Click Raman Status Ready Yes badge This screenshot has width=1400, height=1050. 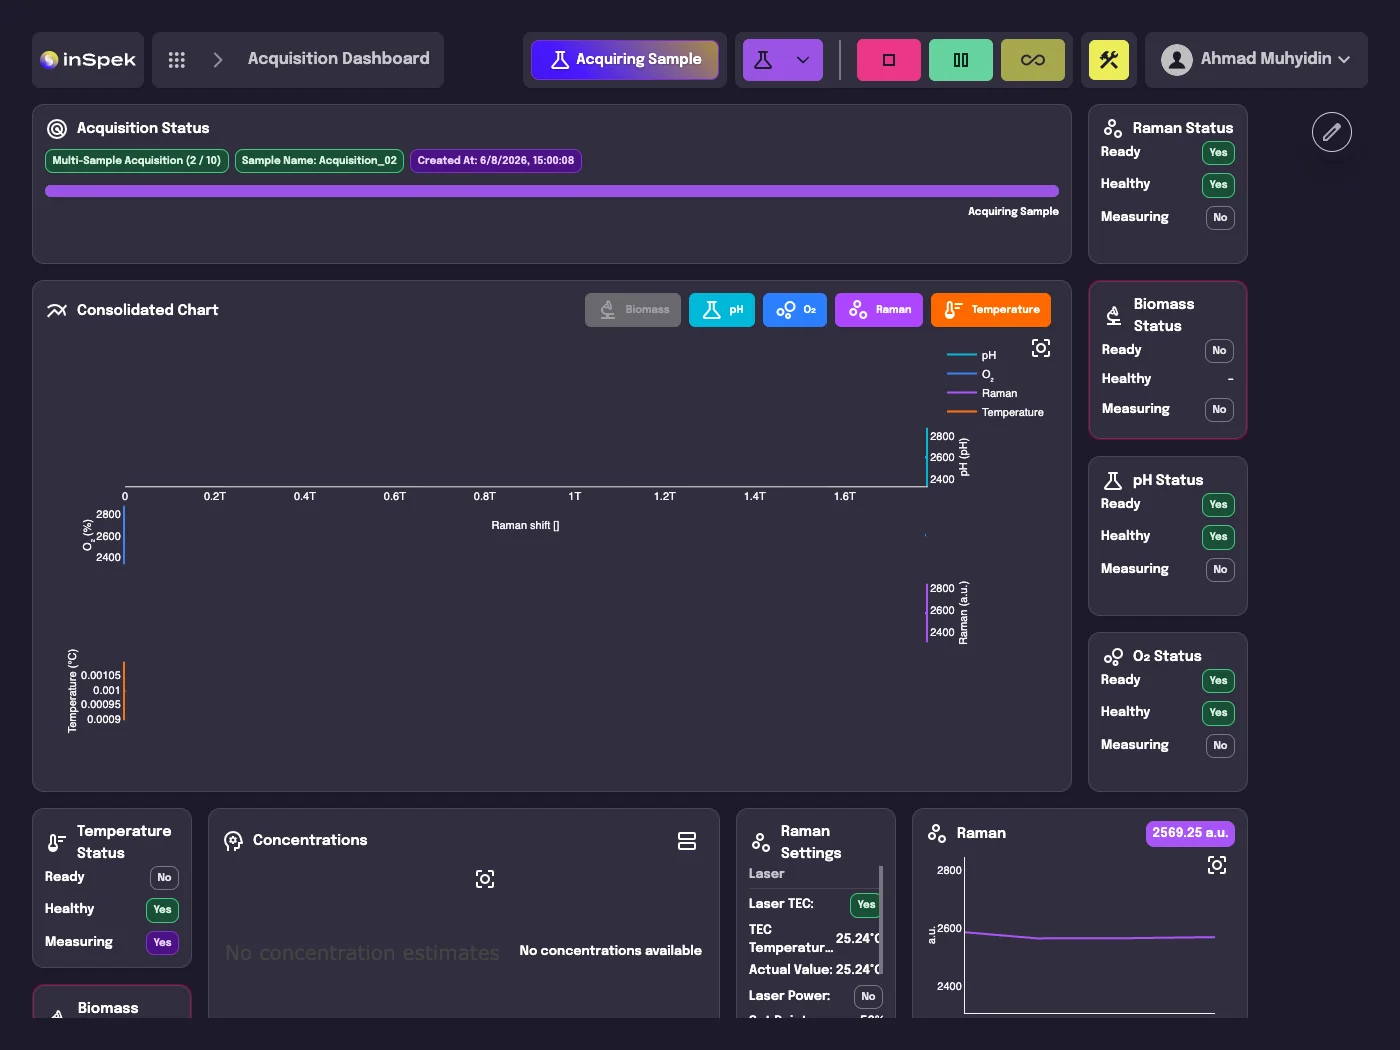(x=1218, y=153)
